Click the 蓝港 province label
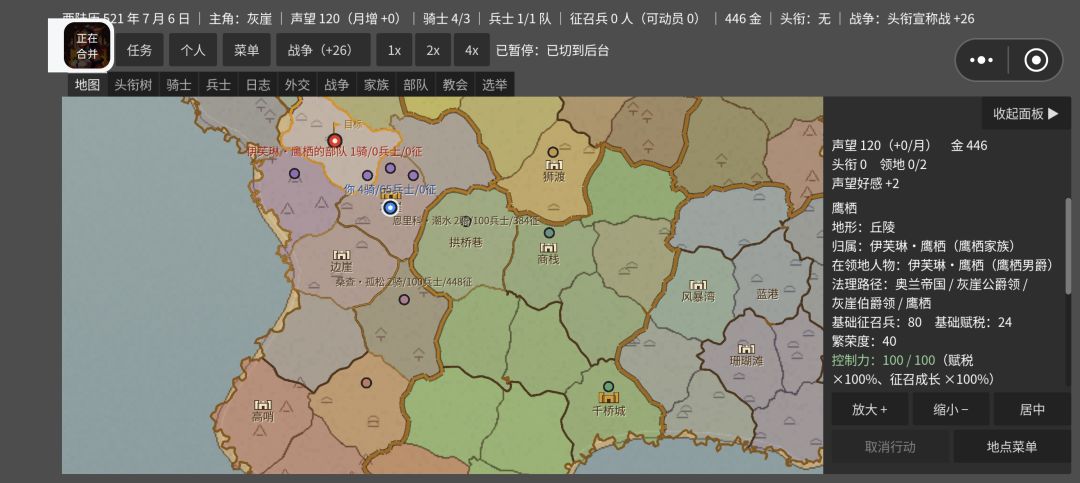Viewport: 1080px width, 483px height. [x=767, y=294]
